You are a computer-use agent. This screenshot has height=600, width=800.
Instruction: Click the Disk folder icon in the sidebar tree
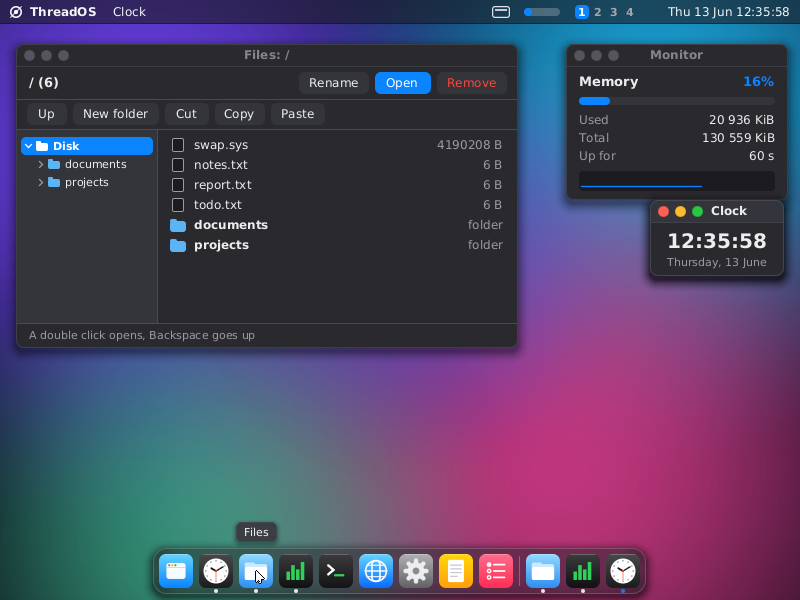[x=42, y=146]
